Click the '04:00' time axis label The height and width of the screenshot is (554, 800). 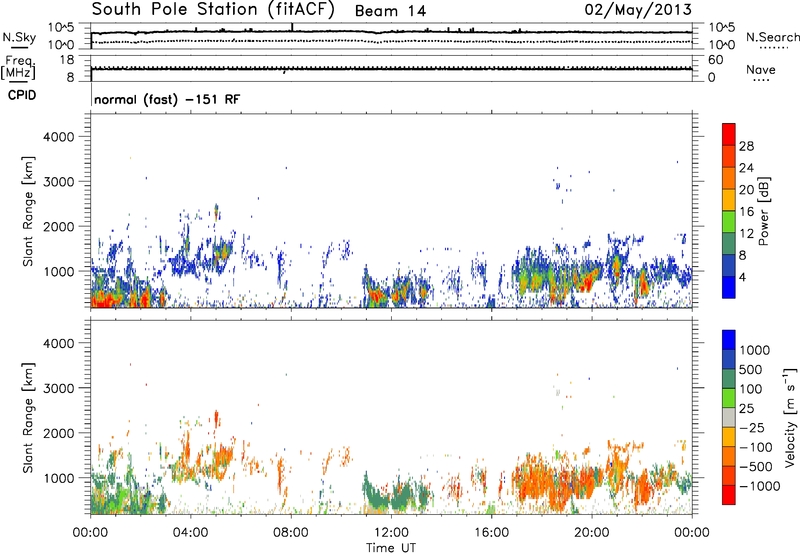point(190,533)
